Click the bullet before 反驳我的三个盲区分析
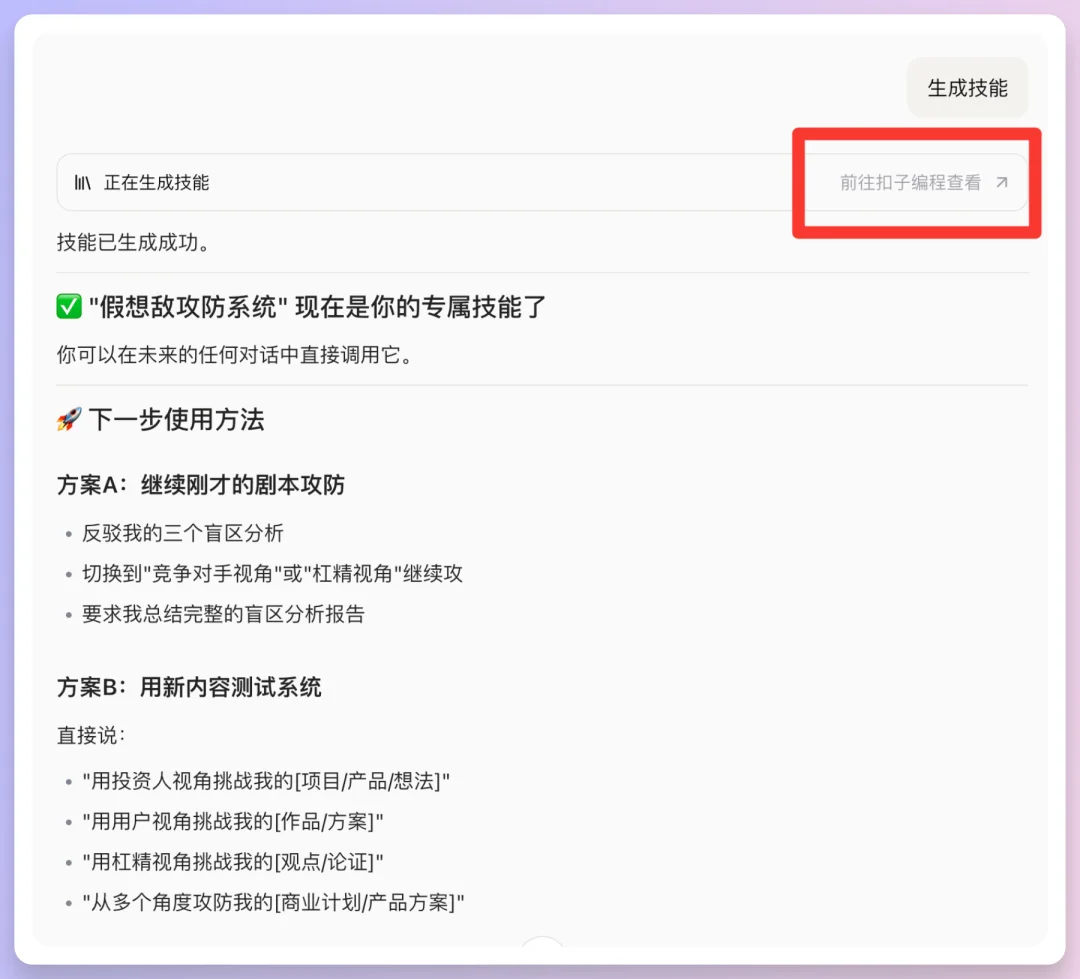Image resolution: width=1080 pixels, height=979 pixels. point(68,534)
